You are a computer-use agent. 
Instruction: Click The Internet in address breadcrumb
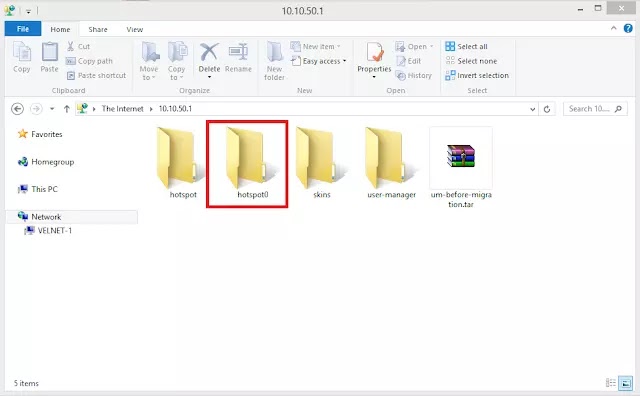coord(122,109)
